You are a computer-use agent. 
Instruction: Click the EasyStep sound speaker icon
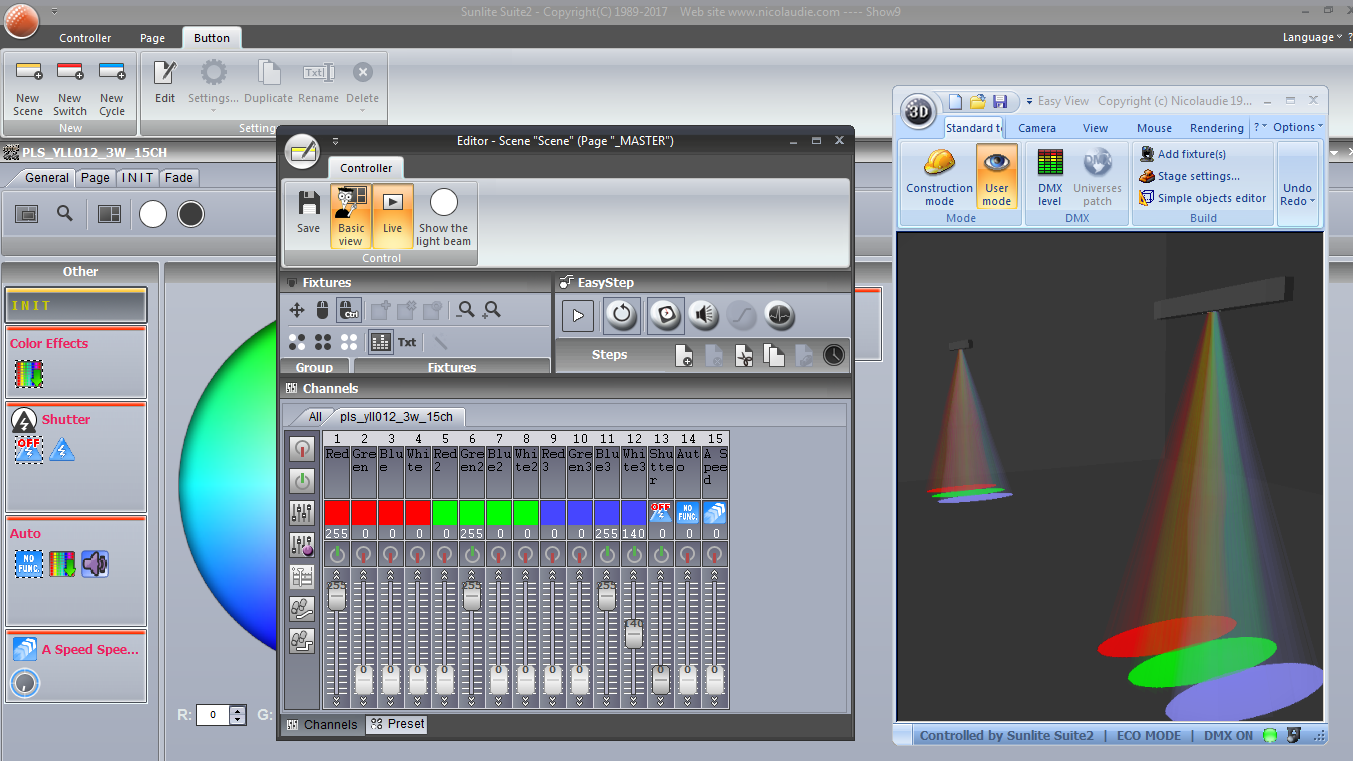[x=704, y=316]
